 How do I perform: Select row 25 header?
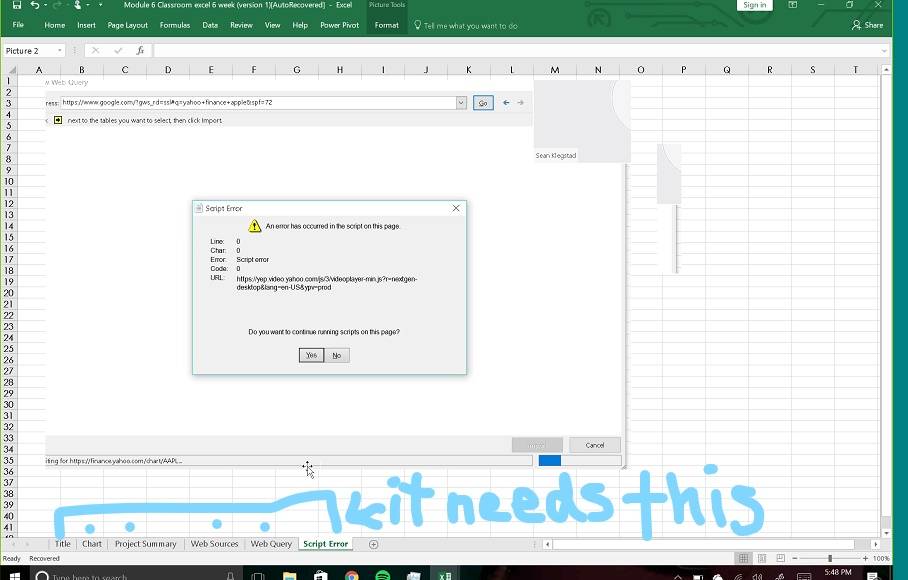click(9, 348)
